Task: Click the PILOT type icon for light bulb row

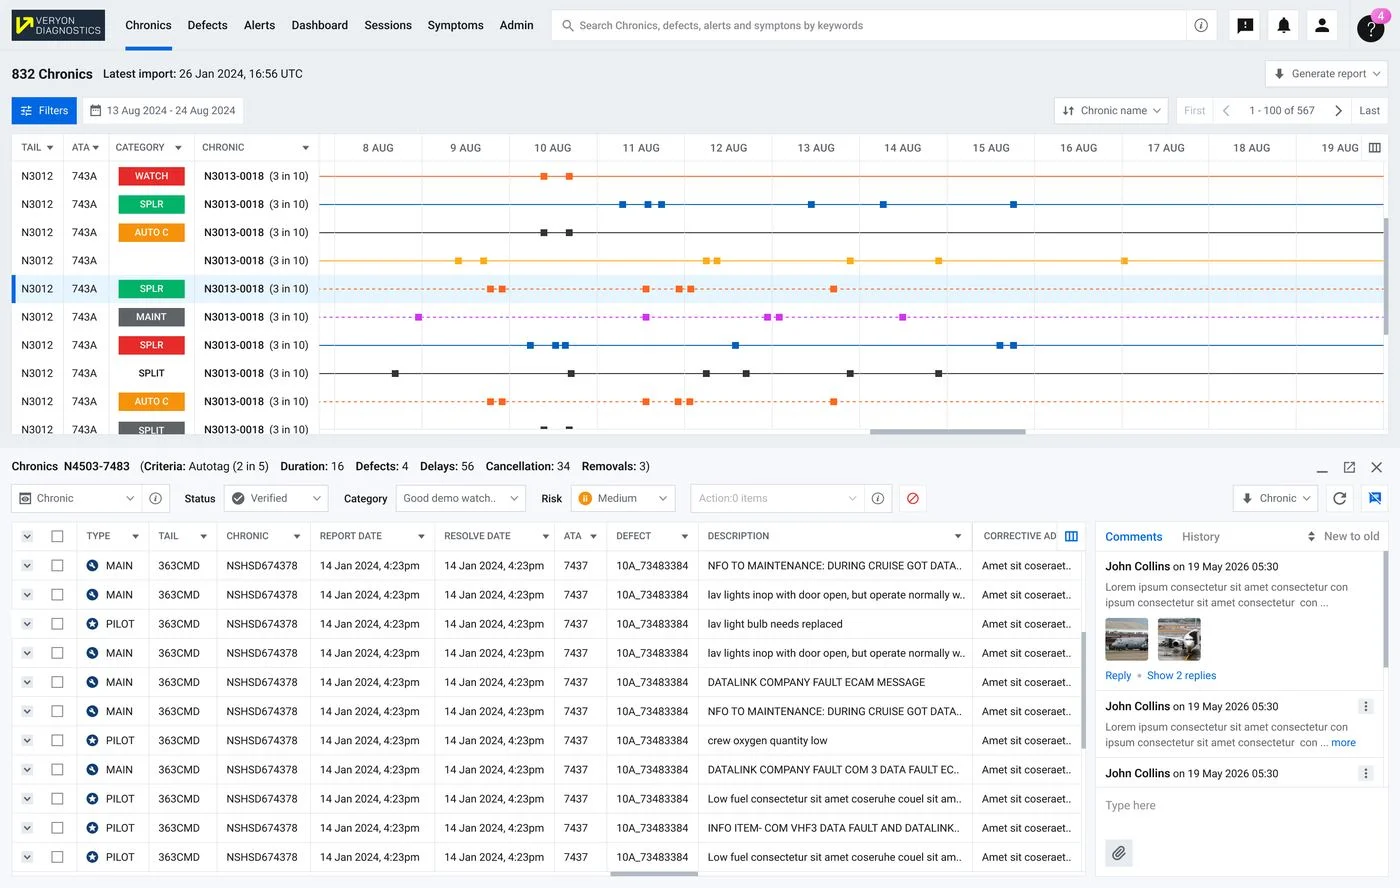Action: [x=92, y=624]
